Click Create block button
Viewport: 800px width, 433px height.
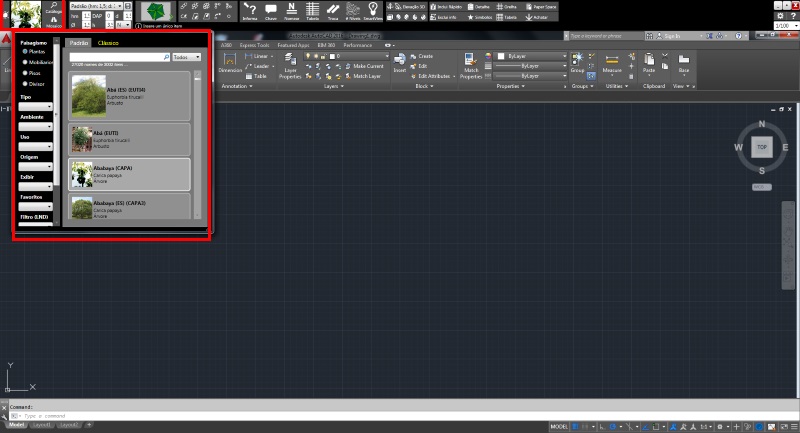[x=421, y=56]
